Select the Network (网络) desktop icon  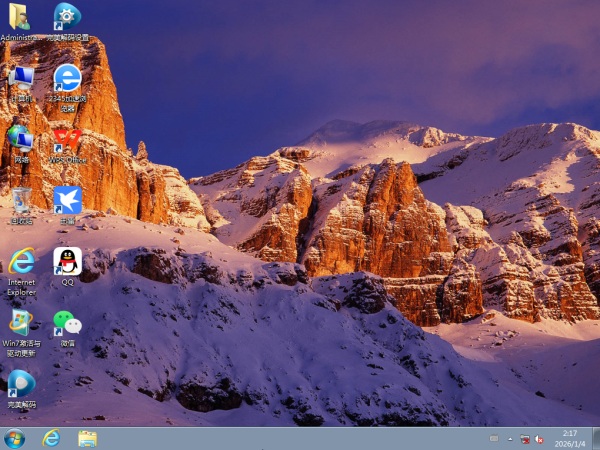[x=20, y=138]
